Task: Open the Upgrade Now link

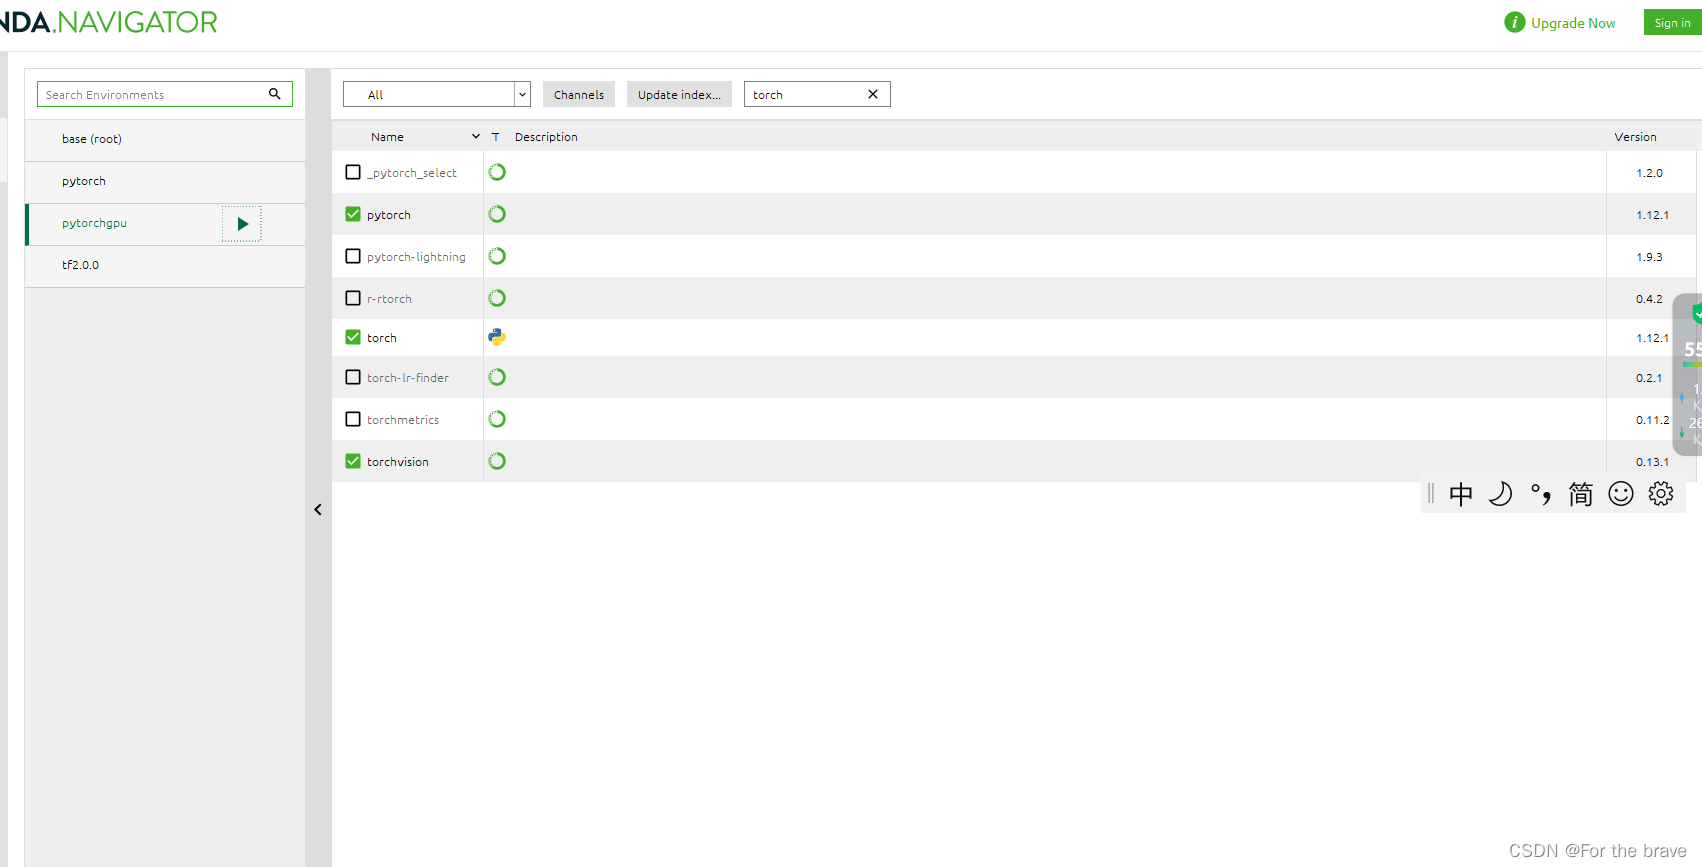Action: coord(1573,23)
